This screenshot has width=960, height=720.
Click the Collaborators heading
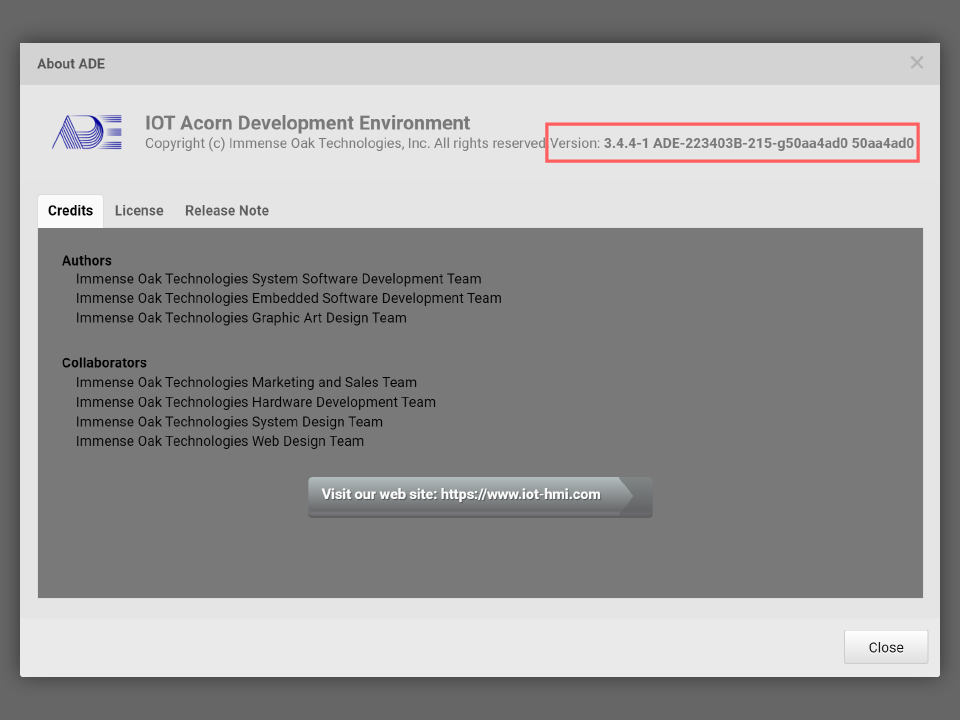(104, 363)
